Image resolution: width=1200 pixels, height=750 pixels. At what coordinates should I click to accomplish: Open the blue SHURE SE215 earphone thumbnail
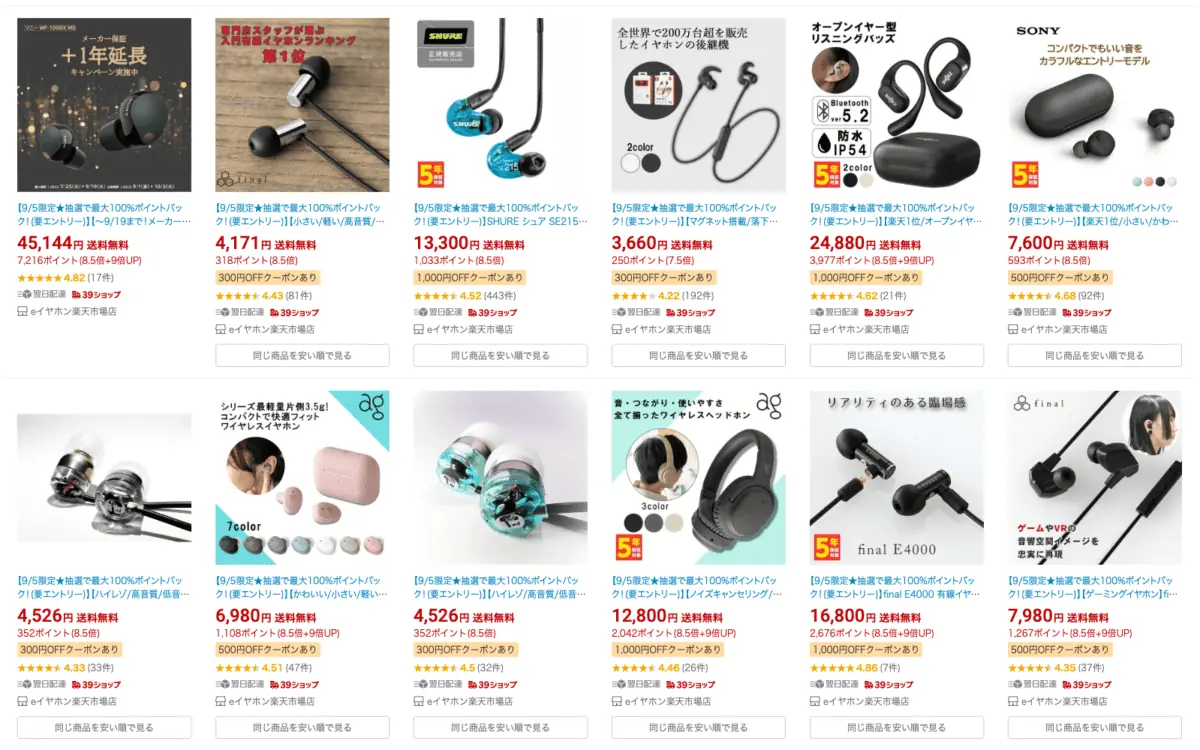500,105
